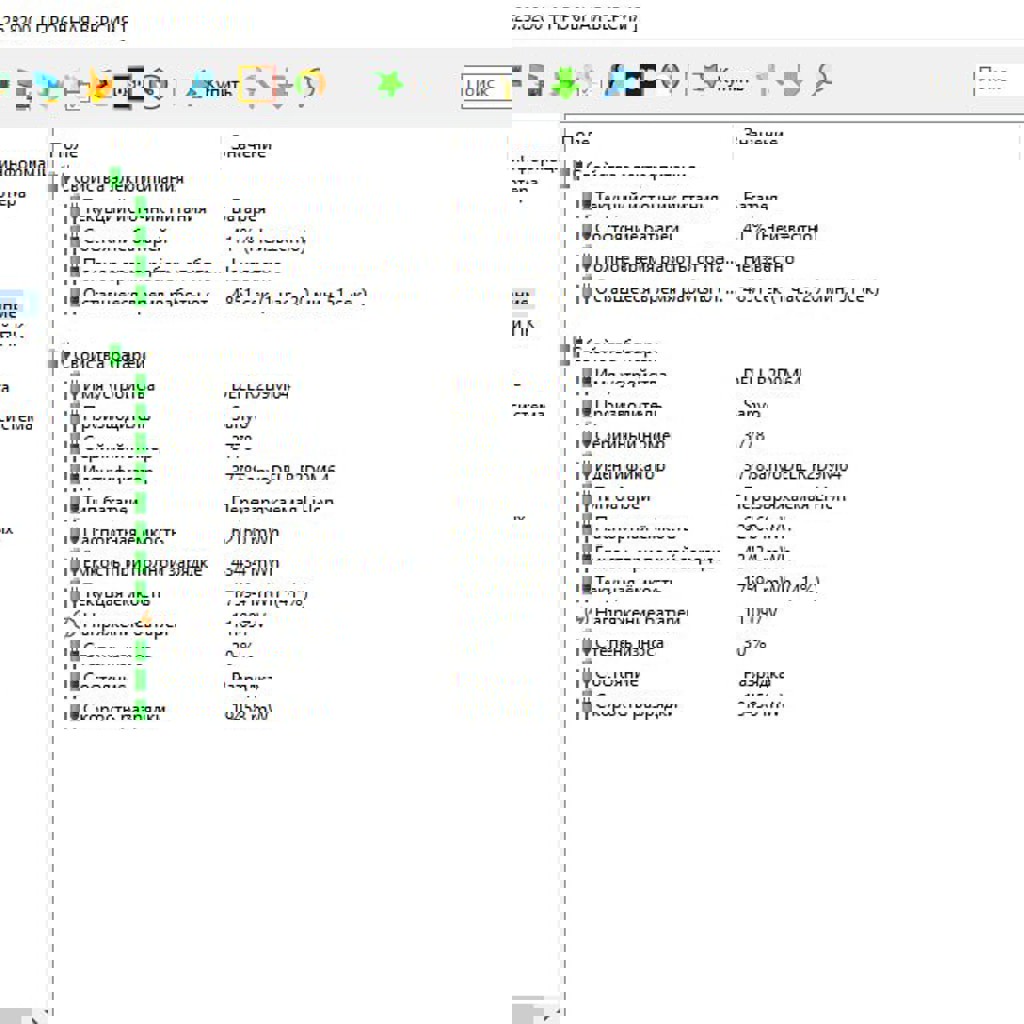Click the orange flame icon in left toolbar
This screenshot has height=1024, width=1024.
(100, 85)
